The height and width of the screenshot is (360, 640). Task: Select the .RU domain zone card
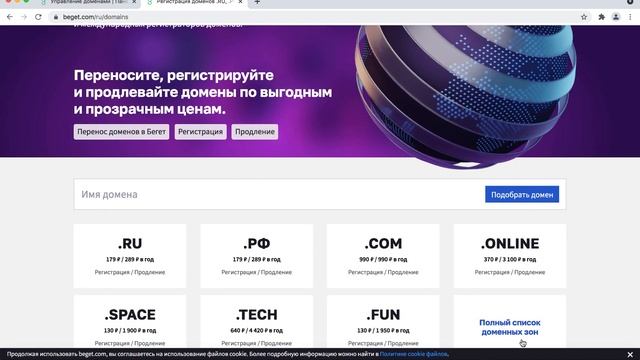(130, 256)
